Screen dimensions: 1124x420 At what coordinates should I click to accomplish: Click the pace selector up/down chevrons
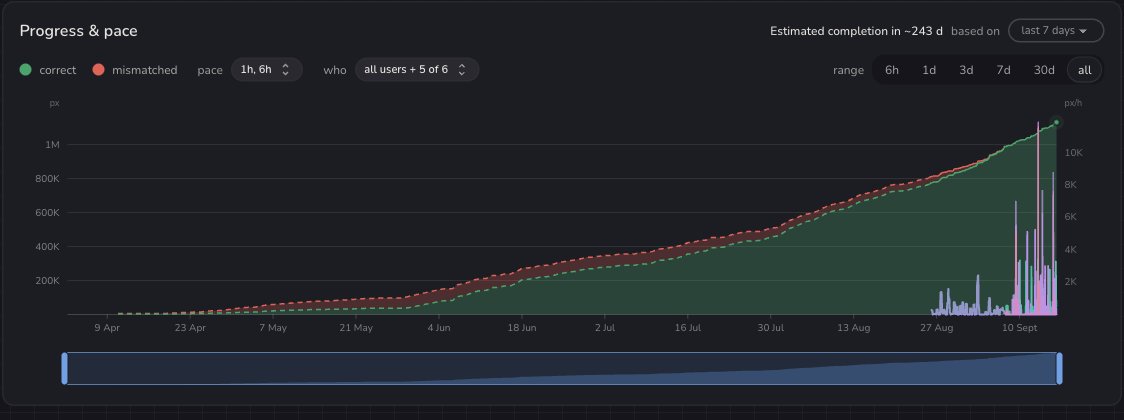285,70
